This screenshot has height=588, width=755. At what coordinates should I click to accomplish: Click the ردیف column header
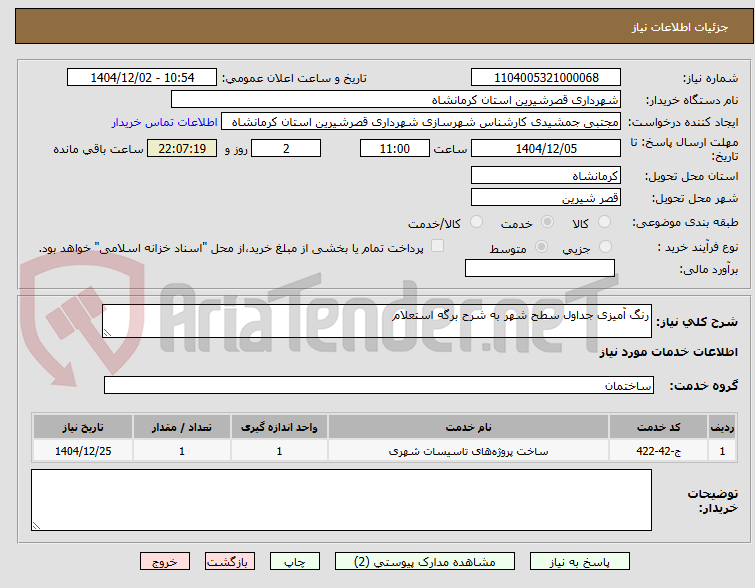pyautogui.click(x=722, y=427)
